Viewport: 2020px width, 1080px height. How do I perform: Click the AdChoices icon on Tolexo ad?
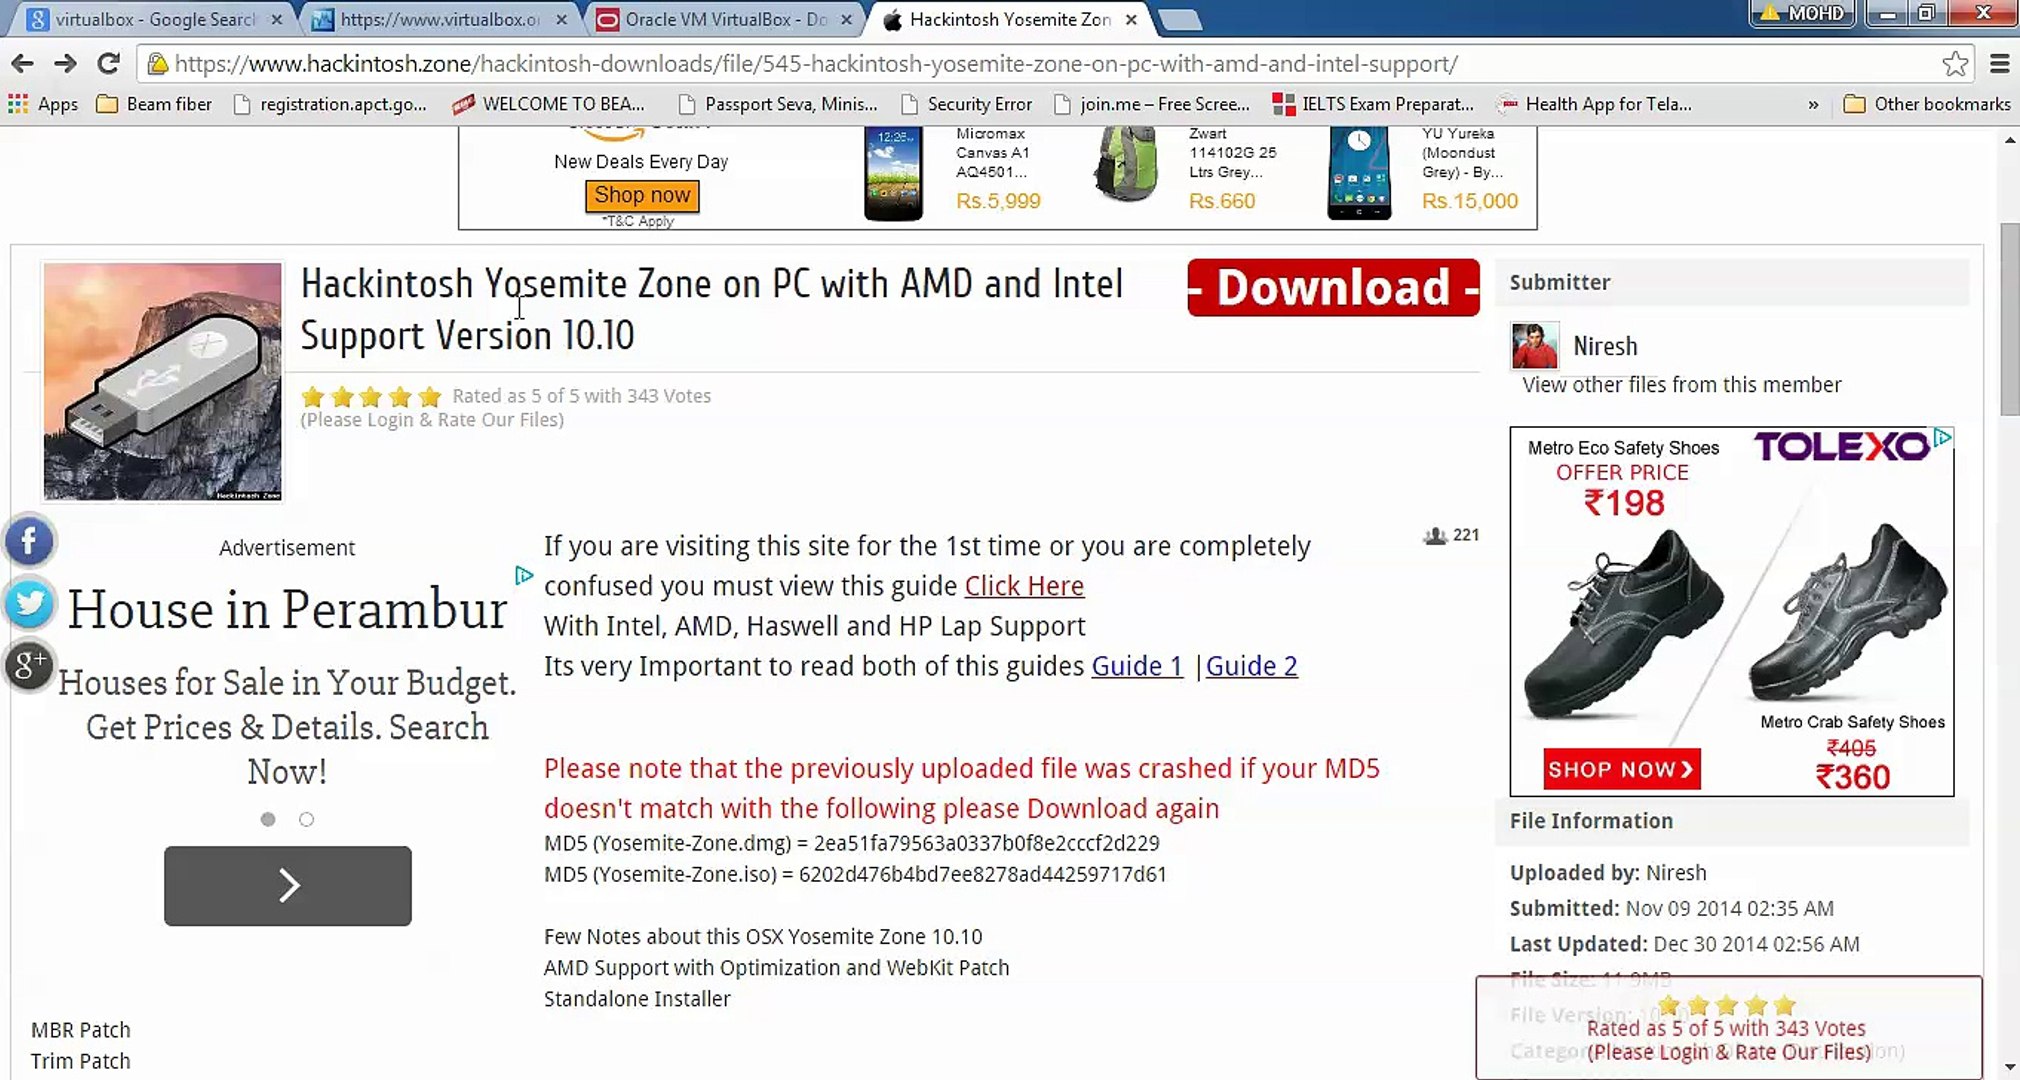tap(1943, 437)
